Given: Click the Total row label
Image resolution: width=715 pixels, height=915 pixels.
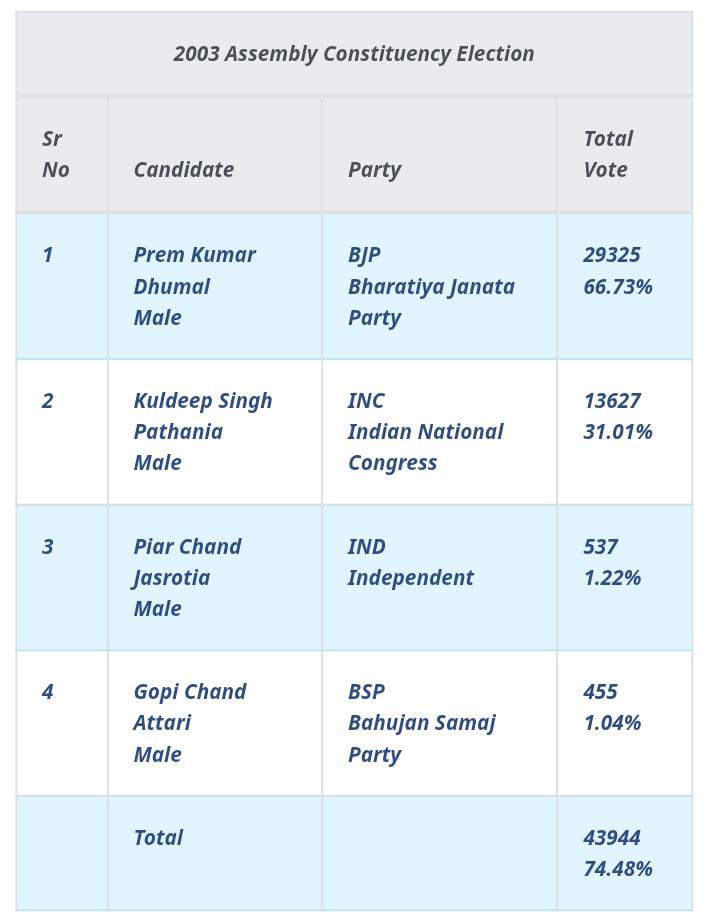Looking at the screenshot, I should 158,838.
